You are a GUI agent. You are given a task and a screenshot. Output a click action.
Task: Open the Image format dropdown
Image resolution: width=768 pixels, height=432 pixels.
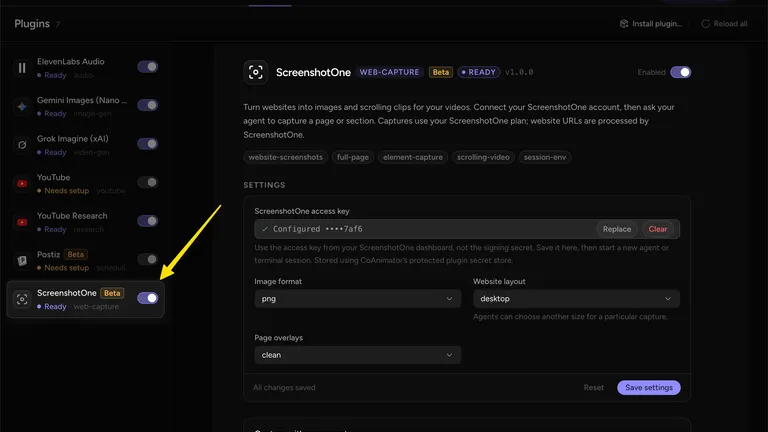tap(357, 299)
